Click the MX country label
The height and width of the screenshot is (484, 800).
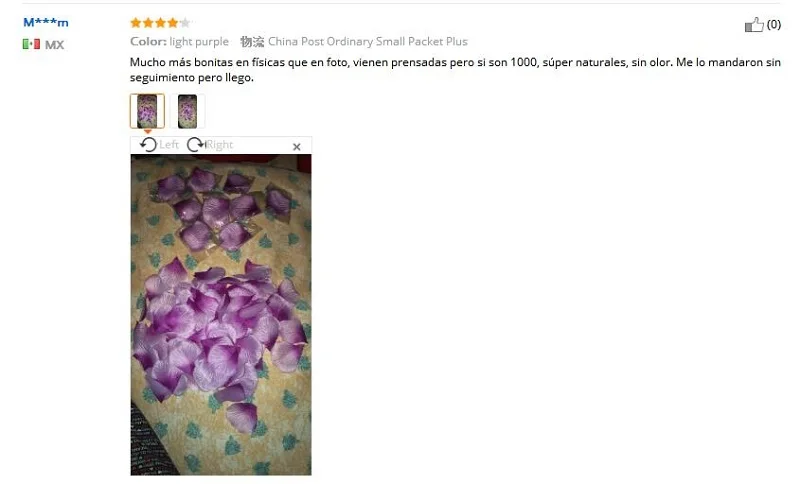pos(55,45)
